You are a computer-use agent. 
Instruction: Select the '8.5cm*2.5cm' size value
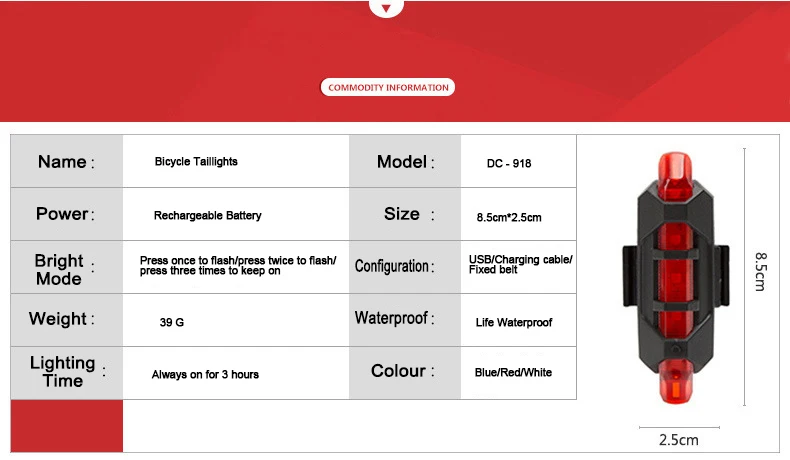(x=509, y=218)
